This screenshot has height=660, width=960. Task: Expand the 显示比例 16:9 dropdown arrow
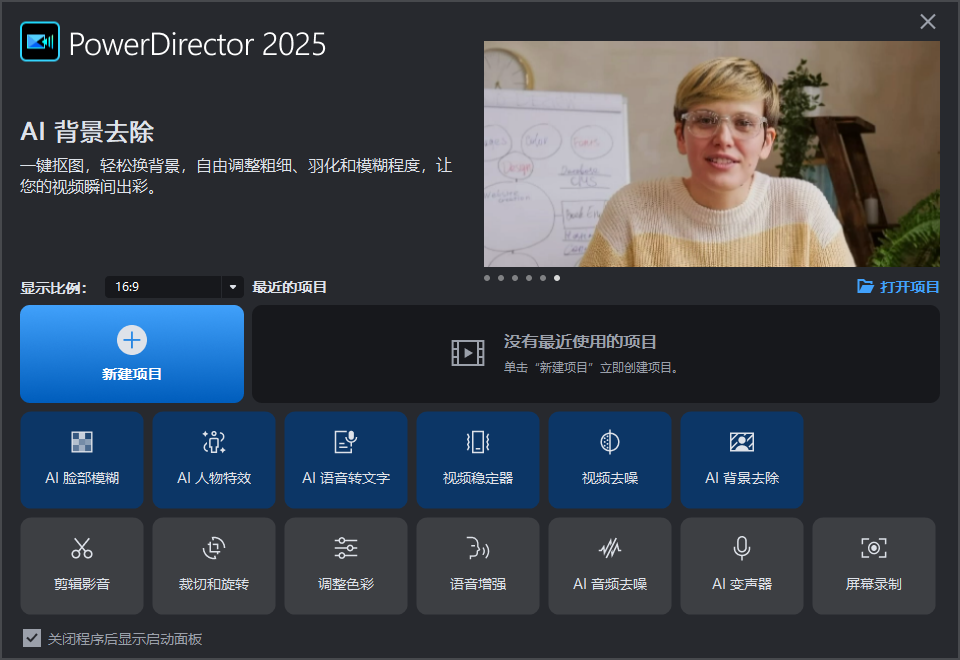233,287
